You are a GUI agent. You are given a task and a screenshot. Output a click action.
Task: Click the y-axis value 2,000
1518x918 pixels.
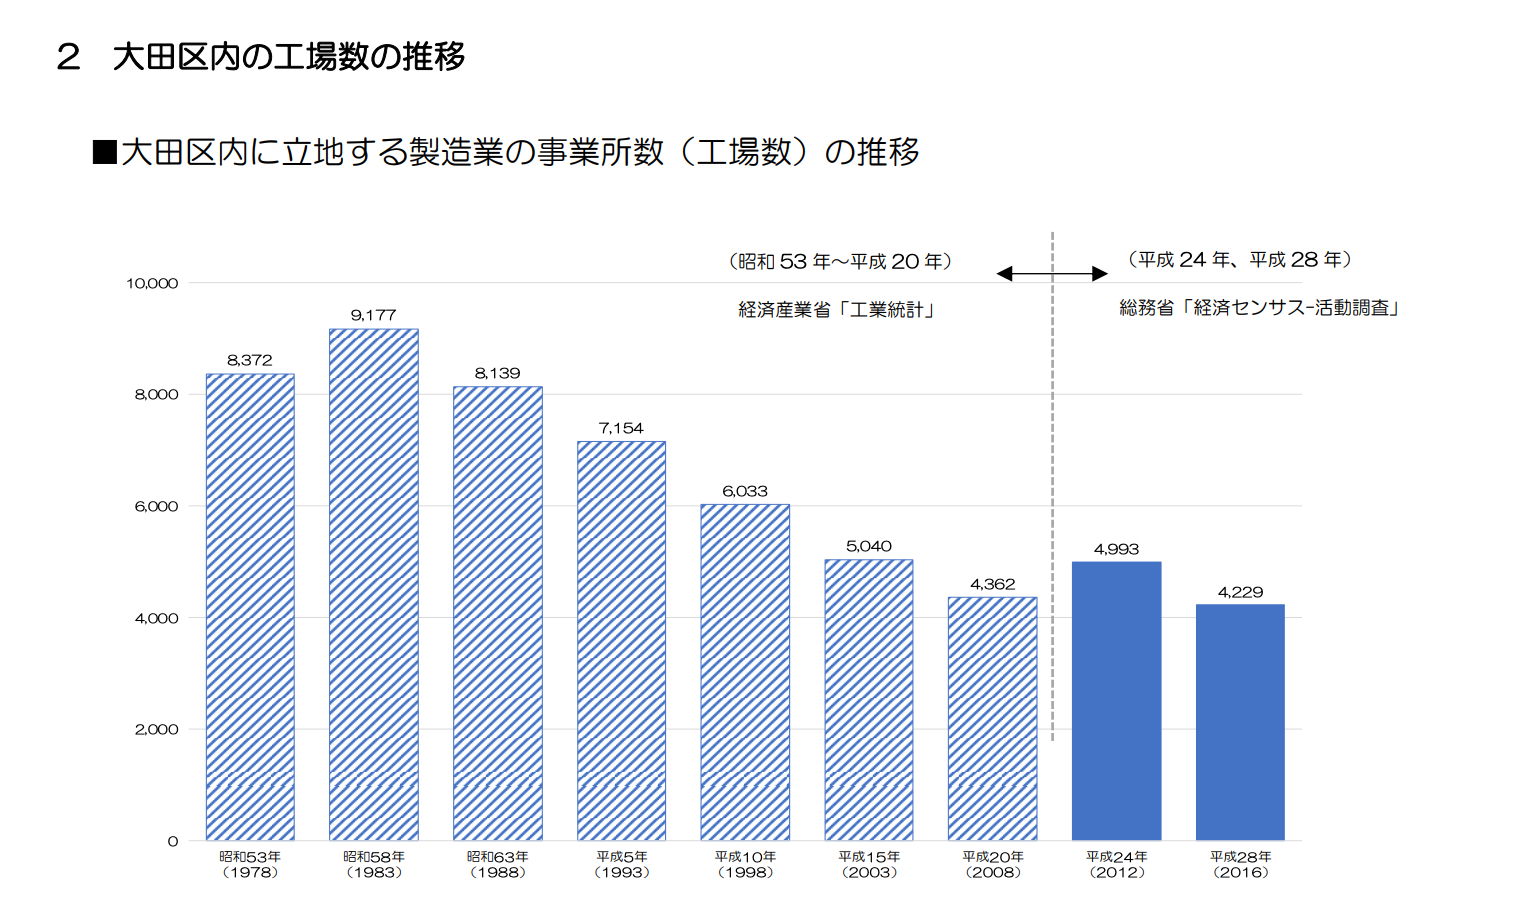[156, 730]
